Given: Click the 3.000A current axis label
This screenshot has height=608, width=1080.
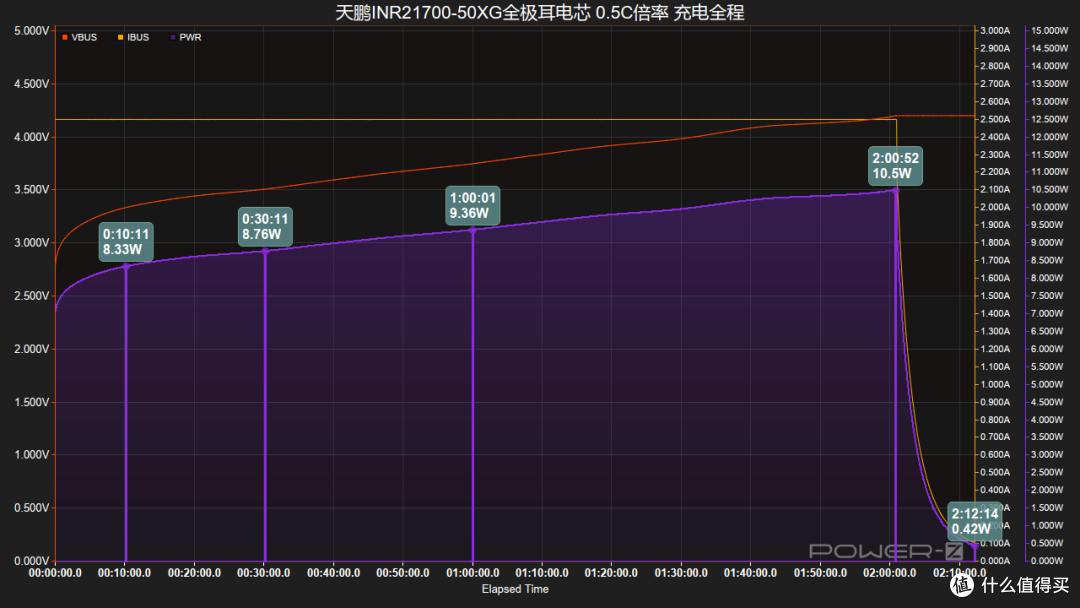Looking at the screenshot, I should 995,31.
